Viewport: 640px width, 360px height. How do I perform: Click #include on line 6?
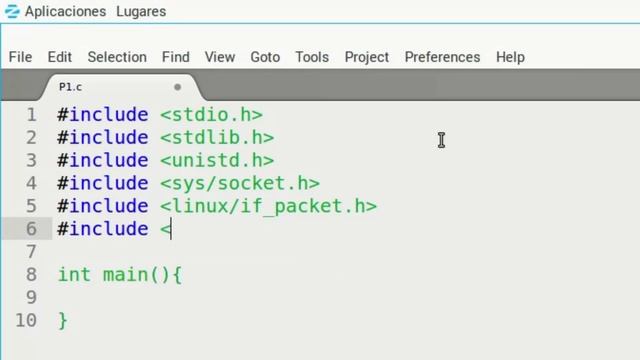coord(103,229)
